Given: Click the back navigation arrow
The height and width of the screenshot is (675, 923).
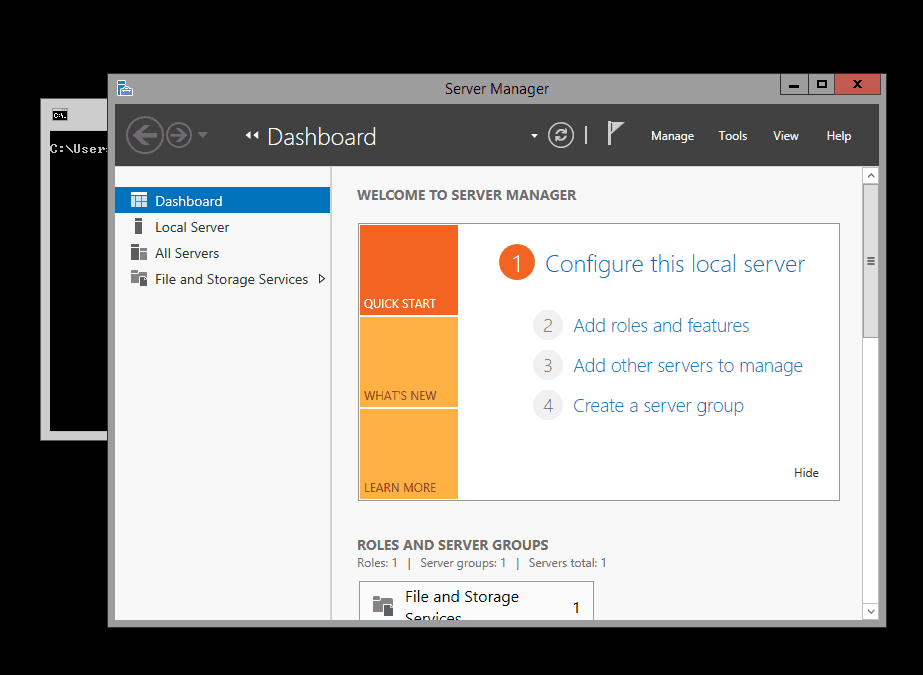Looking at the screenshot, I should (x=144, y=135).
